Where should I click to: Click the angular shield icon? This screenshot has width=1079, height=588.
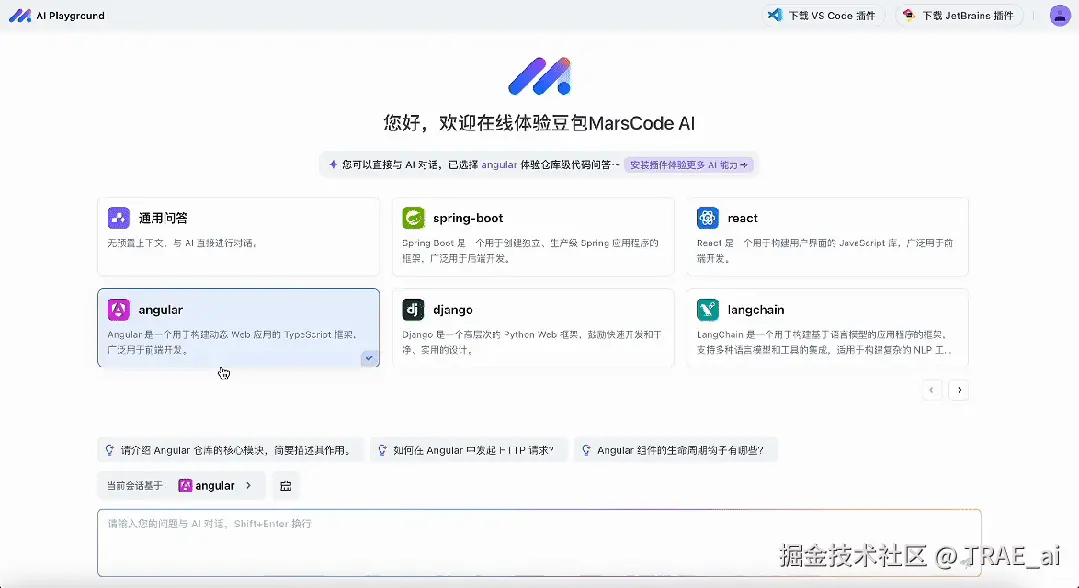tap(119, 309)
